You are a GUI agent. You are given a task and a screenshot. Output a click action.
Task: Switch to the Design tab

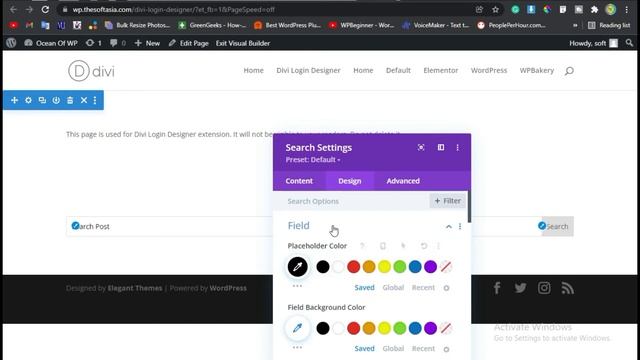[350, 181]
